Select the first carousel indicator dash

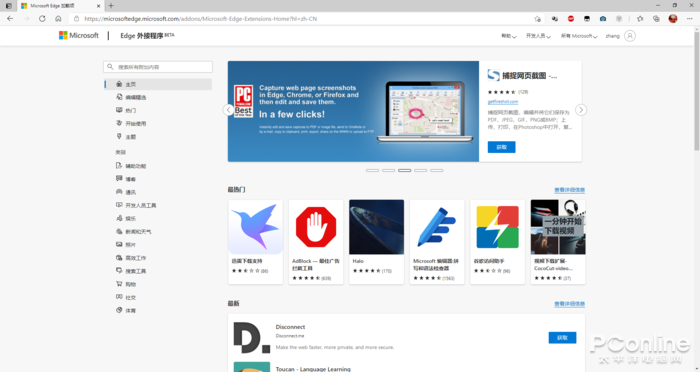tap(372, 170)
